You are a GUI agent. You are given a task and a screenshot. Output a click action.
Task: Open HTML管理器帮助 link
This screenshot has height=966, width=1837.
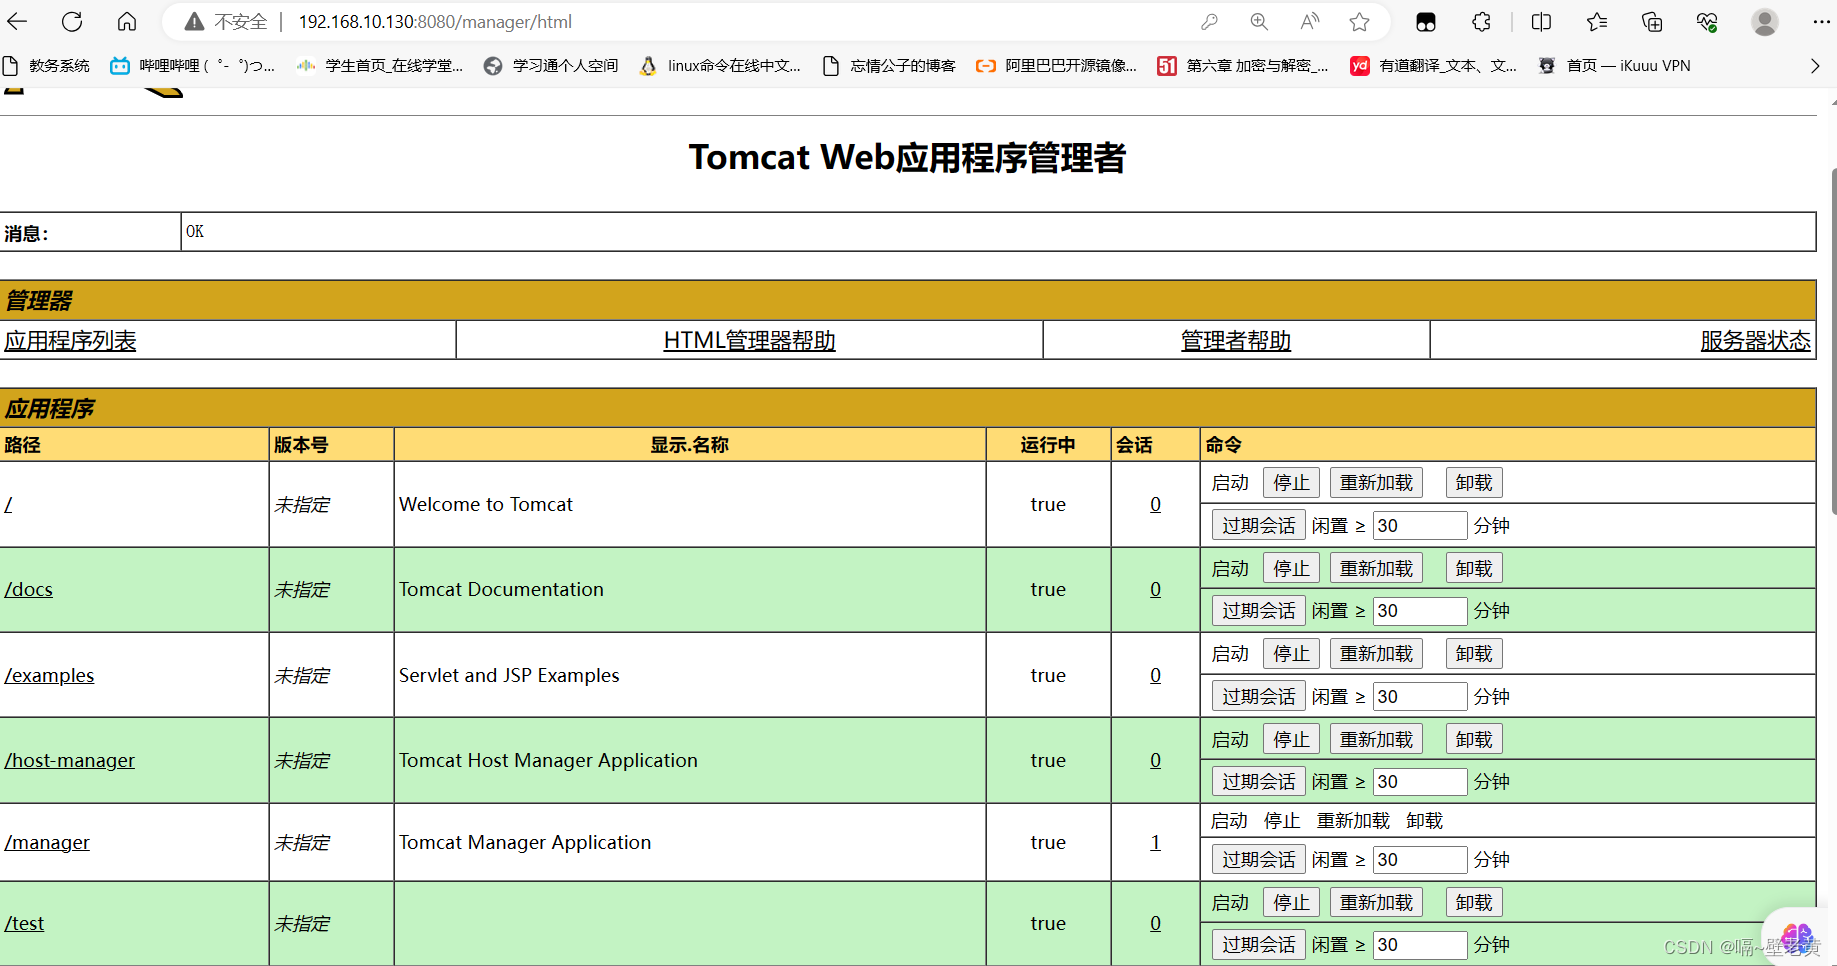(749, 341)
